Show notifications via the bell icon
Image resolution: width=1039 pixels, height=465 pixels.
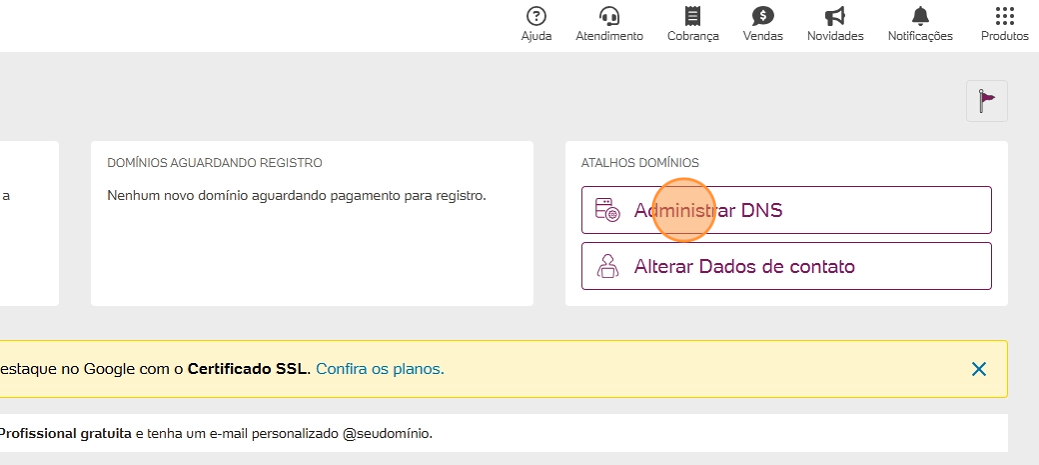920,16
